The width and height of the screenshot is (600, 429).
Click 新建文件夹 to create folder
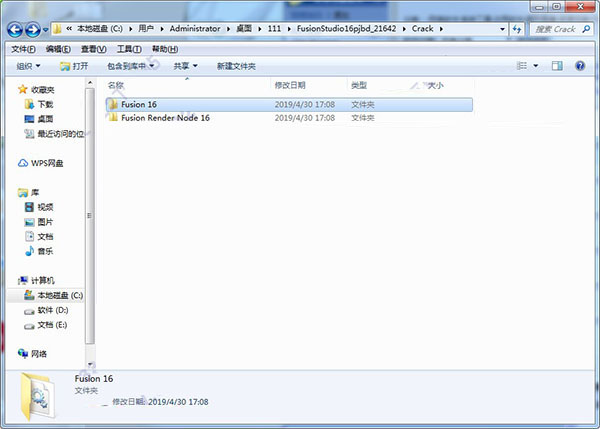236,66
